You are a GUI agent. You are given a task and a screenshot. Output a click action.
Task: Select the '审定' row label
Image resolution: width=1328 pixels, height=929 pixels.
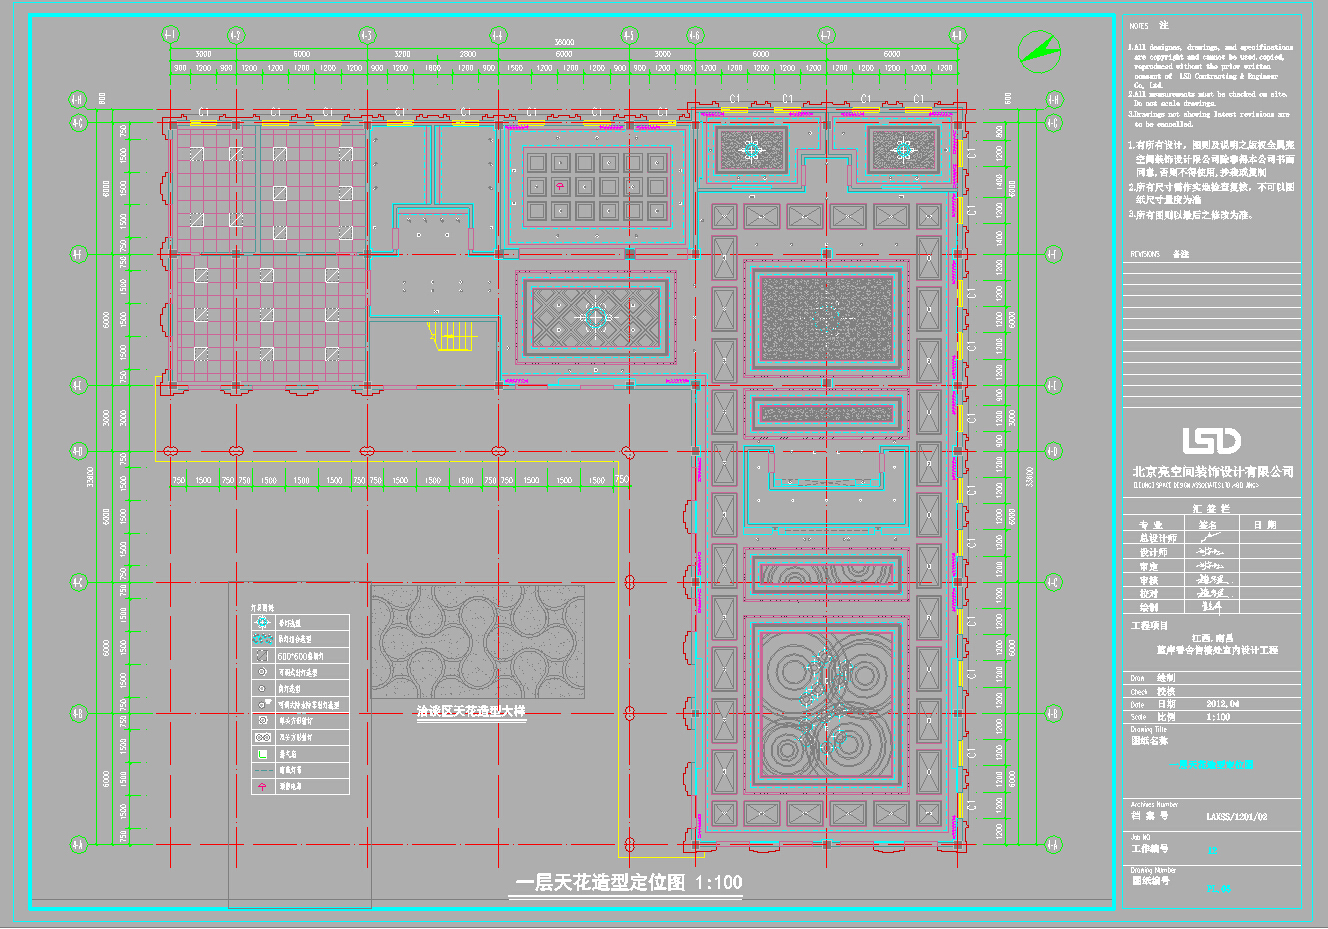click(x=1148, y=566)
